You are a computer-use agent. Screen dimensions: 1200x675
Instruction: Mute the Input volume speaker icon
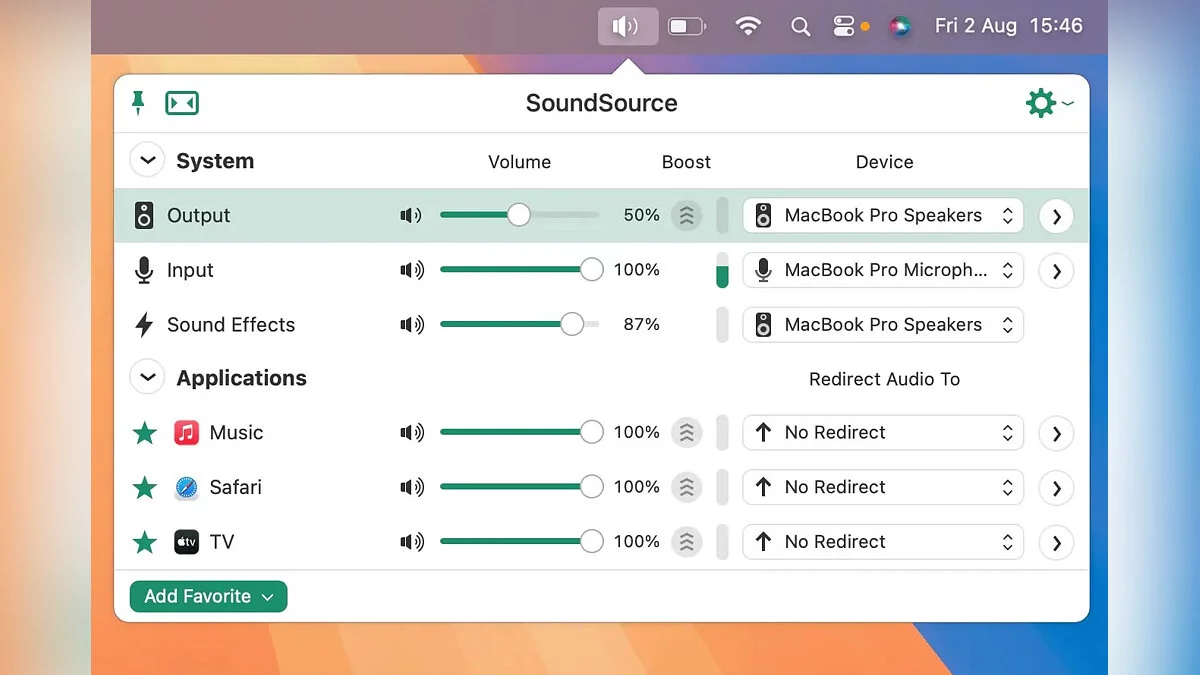point(411,270)
